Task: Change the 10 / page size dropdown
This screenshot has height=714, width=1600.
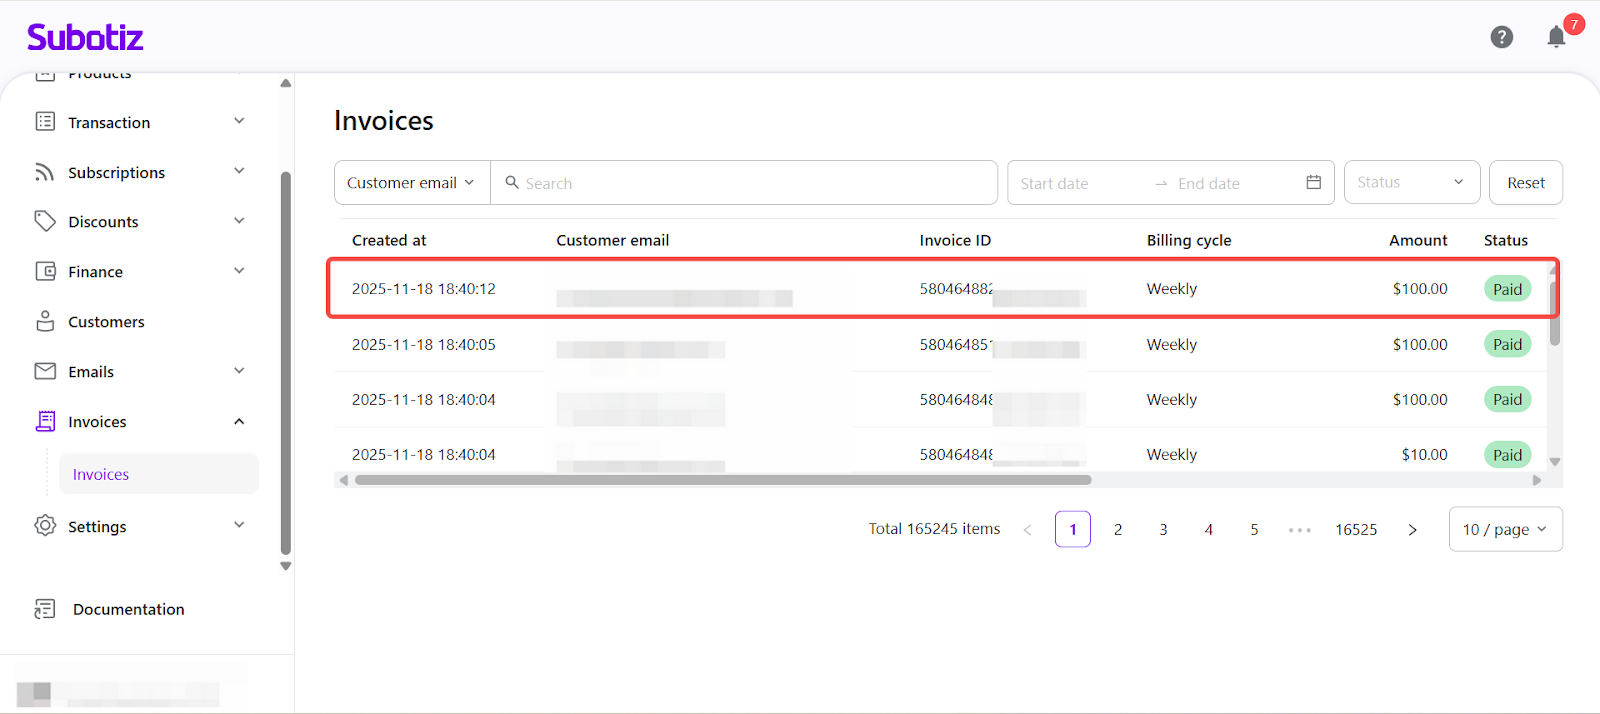Action: click(1504, 529)
